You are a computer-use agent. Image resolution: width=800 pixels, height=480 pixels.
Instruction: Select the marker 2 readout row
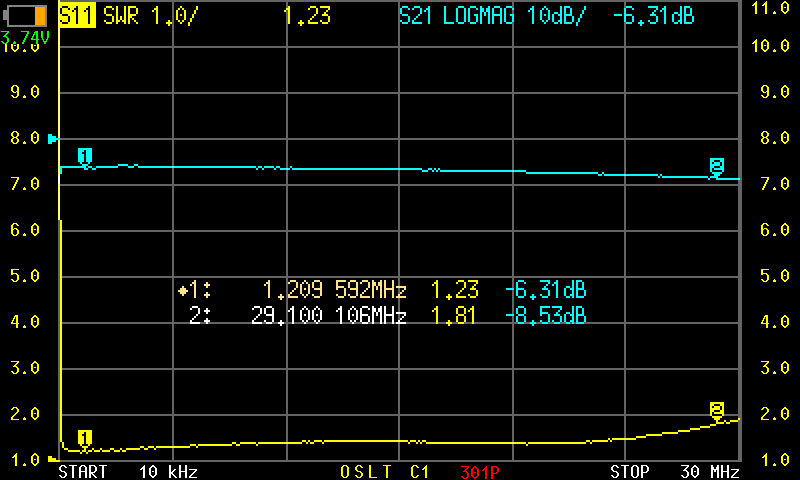(x=386, y=316)
